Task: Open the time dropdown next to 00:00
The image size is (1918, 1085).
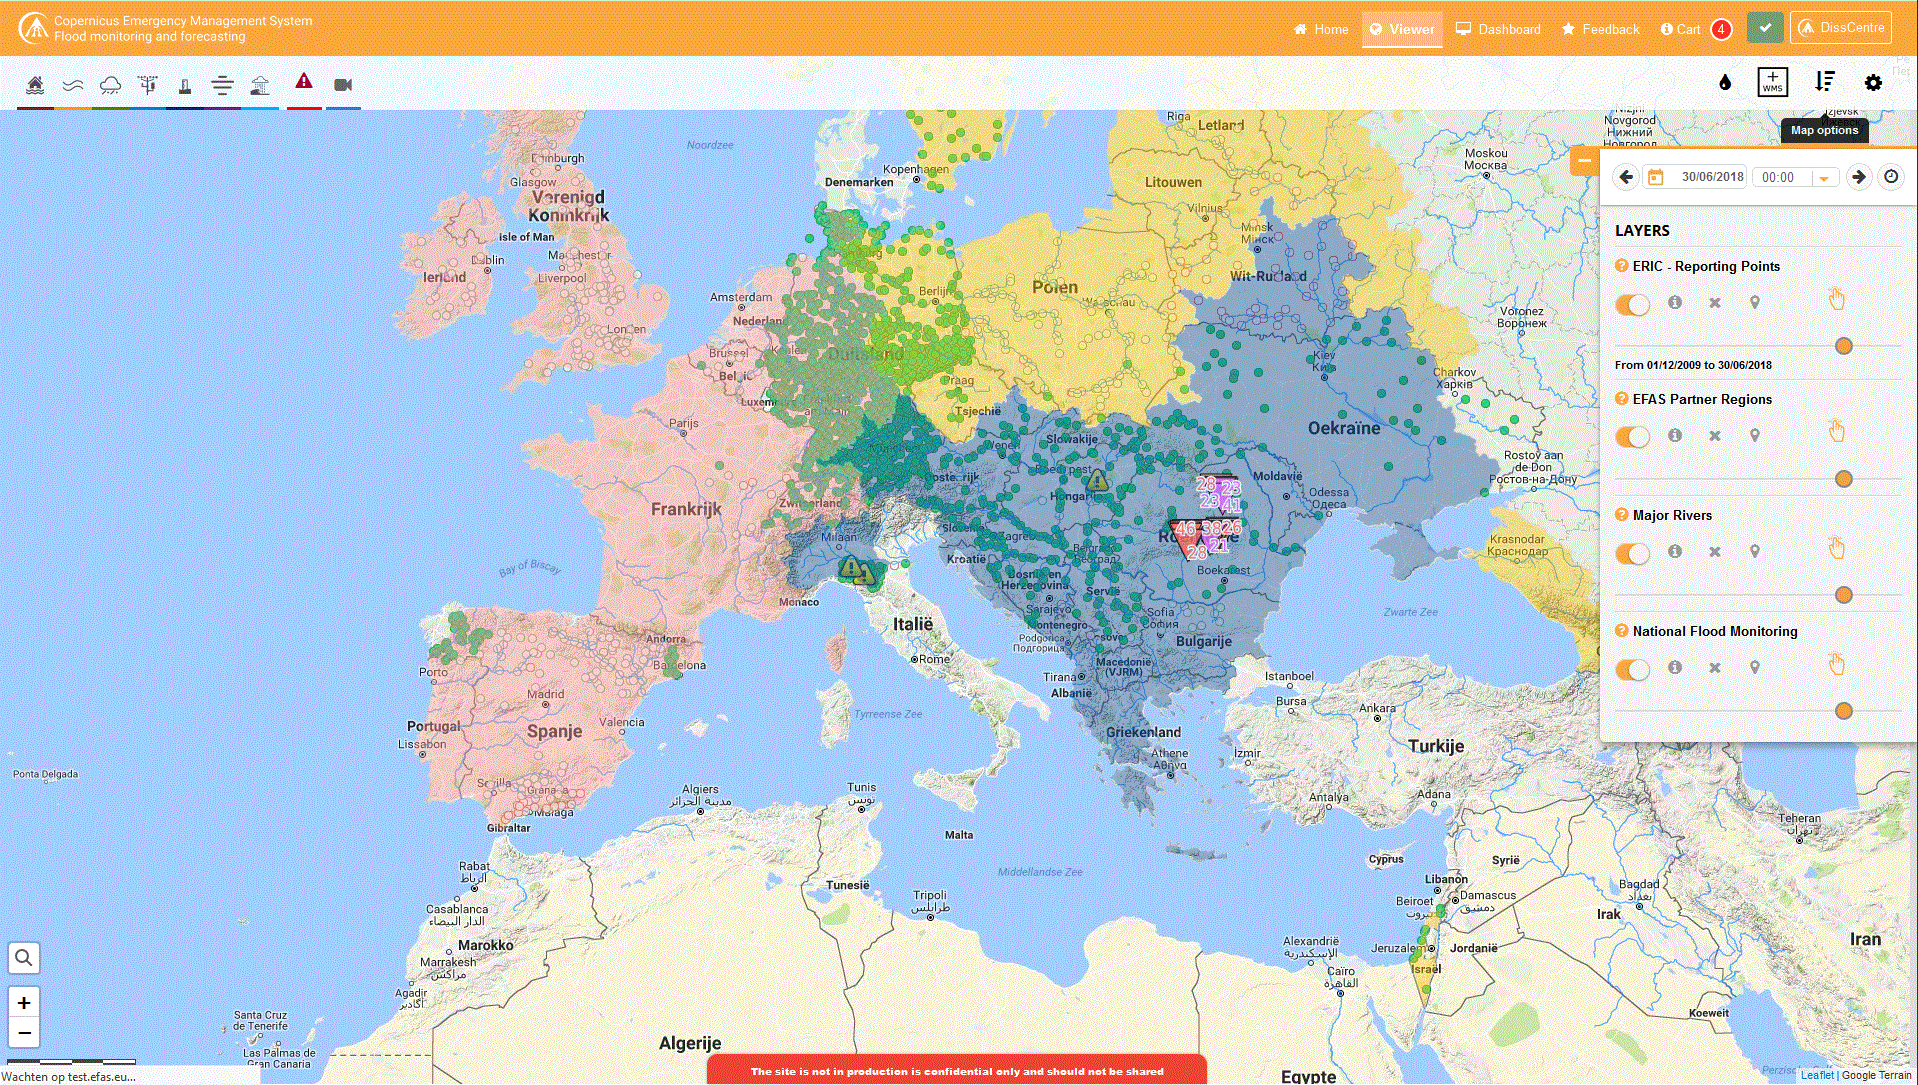Action: [x=1824, y=177]
